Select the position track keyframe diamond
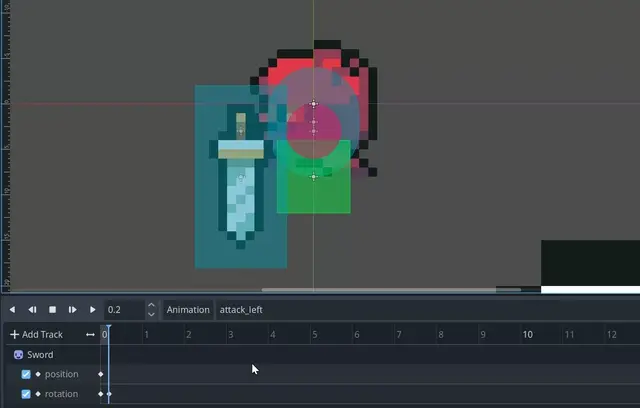 pos(101,374)
